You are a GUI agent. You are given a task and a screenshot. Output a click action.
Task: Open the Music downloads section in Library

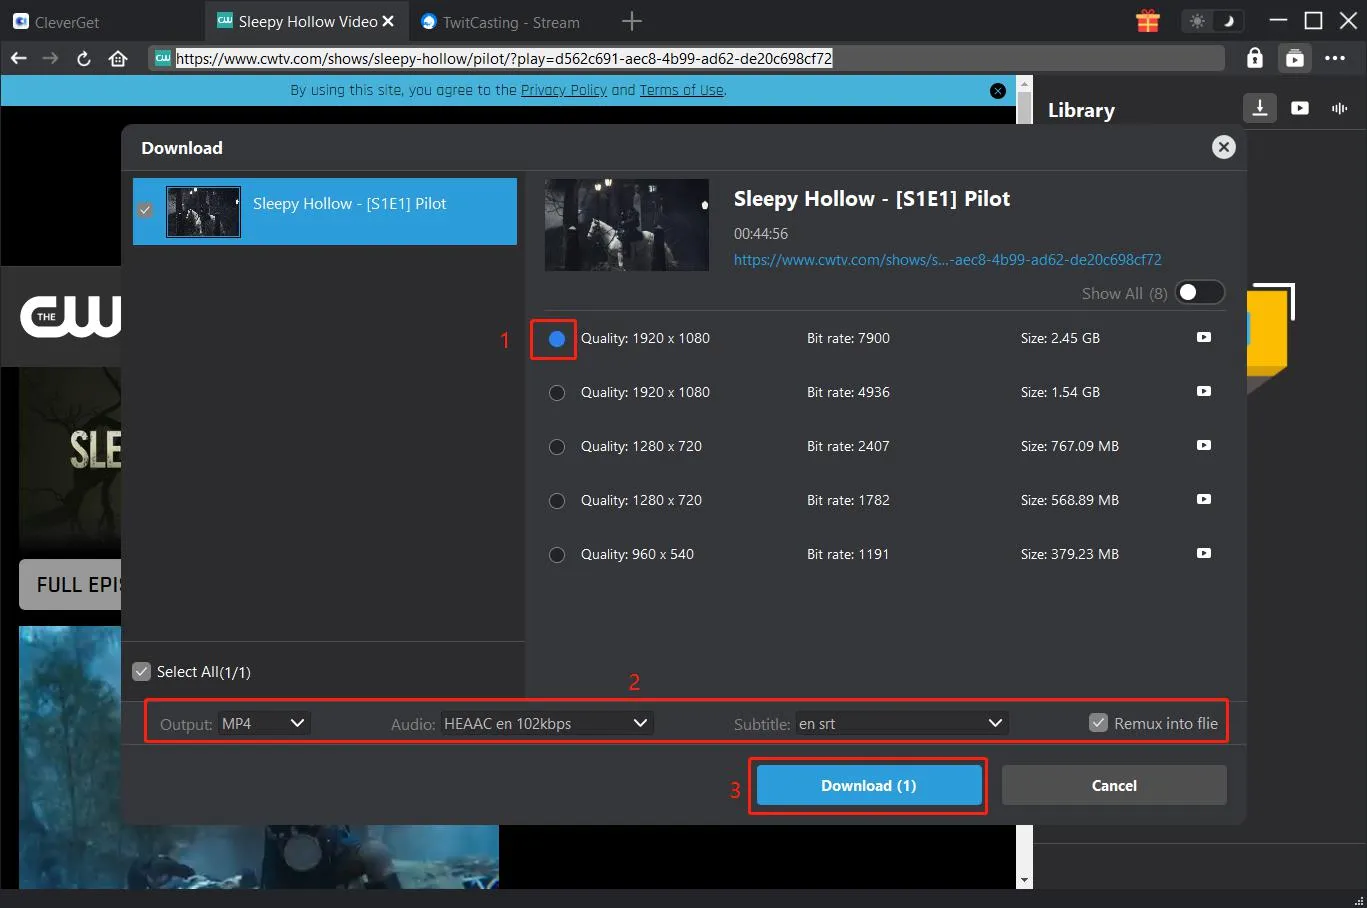tap(1338, 108)
